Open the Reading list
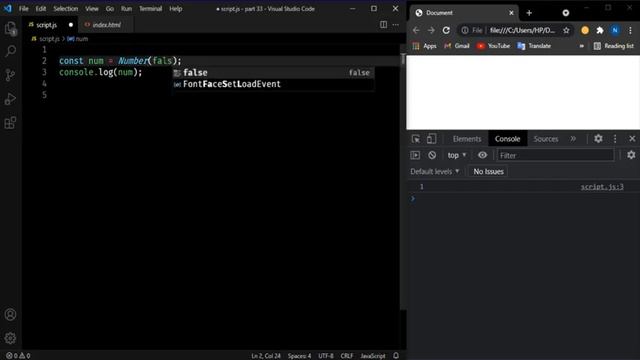The image size is (640, 360). pos(613,46)
